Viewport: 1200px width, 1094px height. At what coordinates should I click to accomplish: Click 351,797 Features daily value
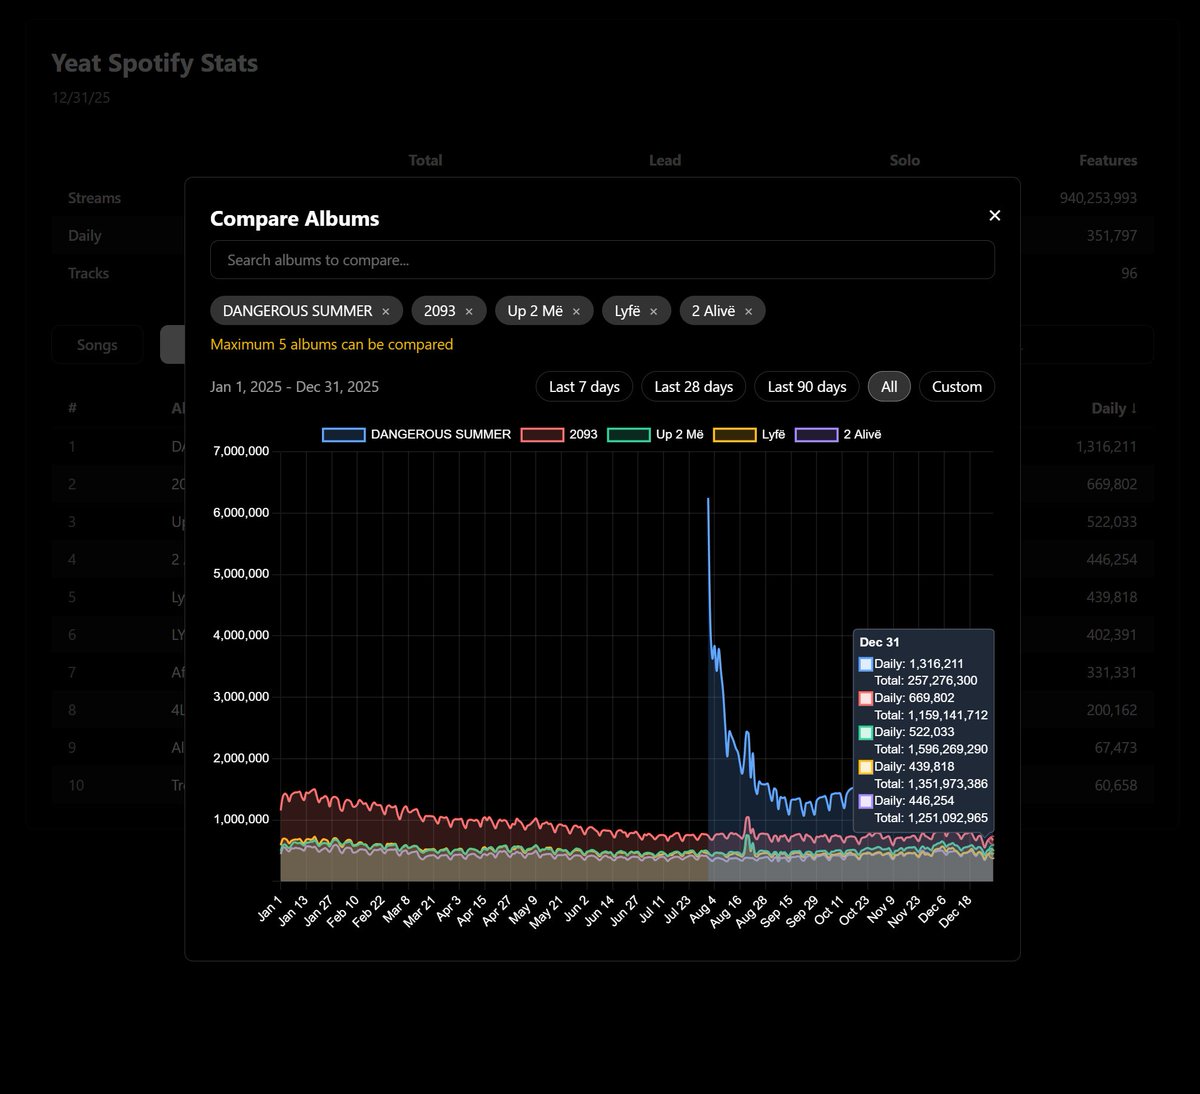[x=1112, y=236]
